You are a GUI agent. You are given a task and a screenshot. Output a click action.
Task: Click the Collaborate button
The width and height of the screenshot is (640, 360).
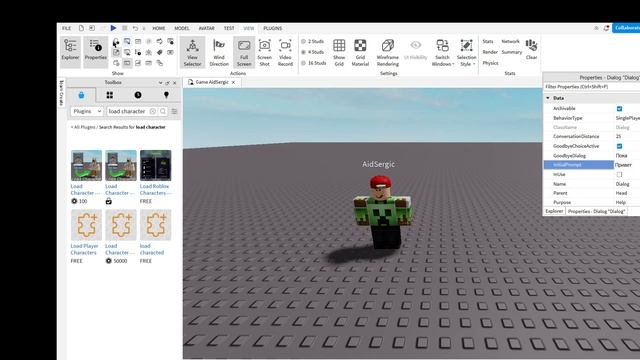click(626, 28)
